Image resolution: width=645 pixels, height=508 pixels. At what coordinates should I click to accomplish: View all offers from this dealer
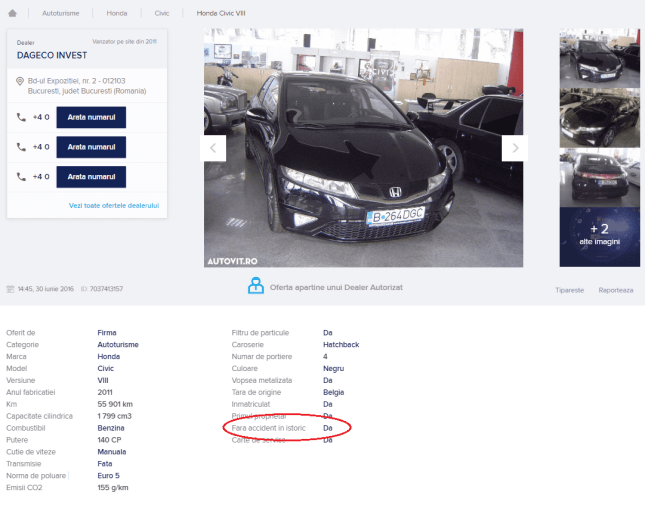click(x=114, y=205)
